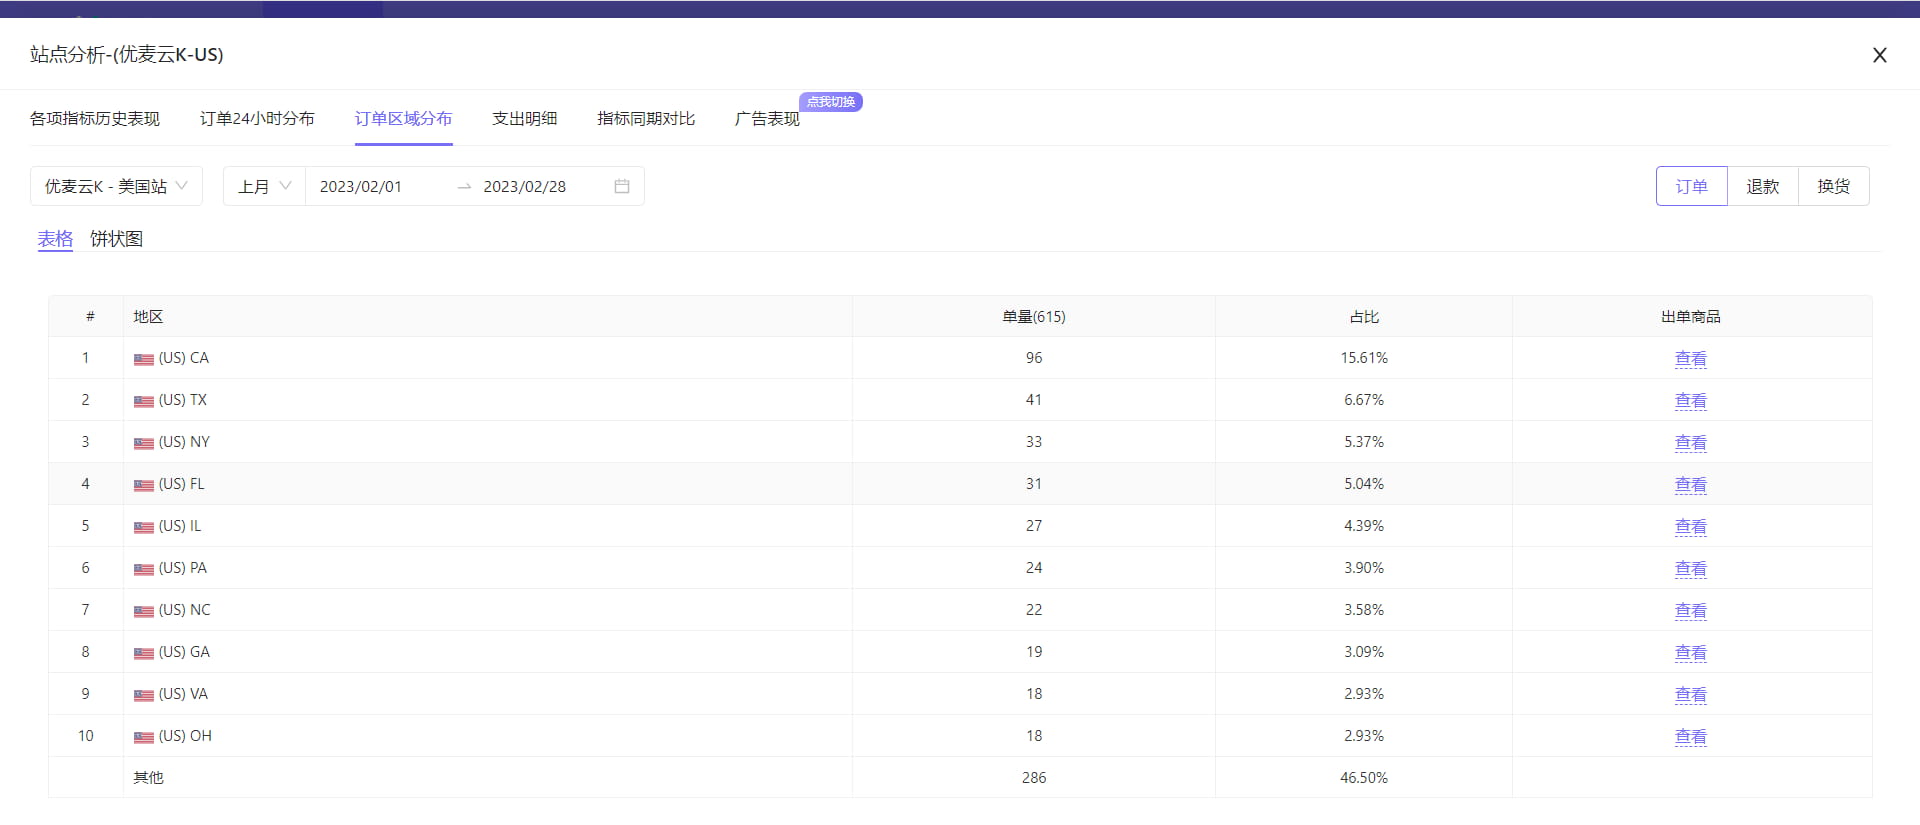1920x825 pixels.
Task: Switch data view to 换货
Action: click(1834, 186)
